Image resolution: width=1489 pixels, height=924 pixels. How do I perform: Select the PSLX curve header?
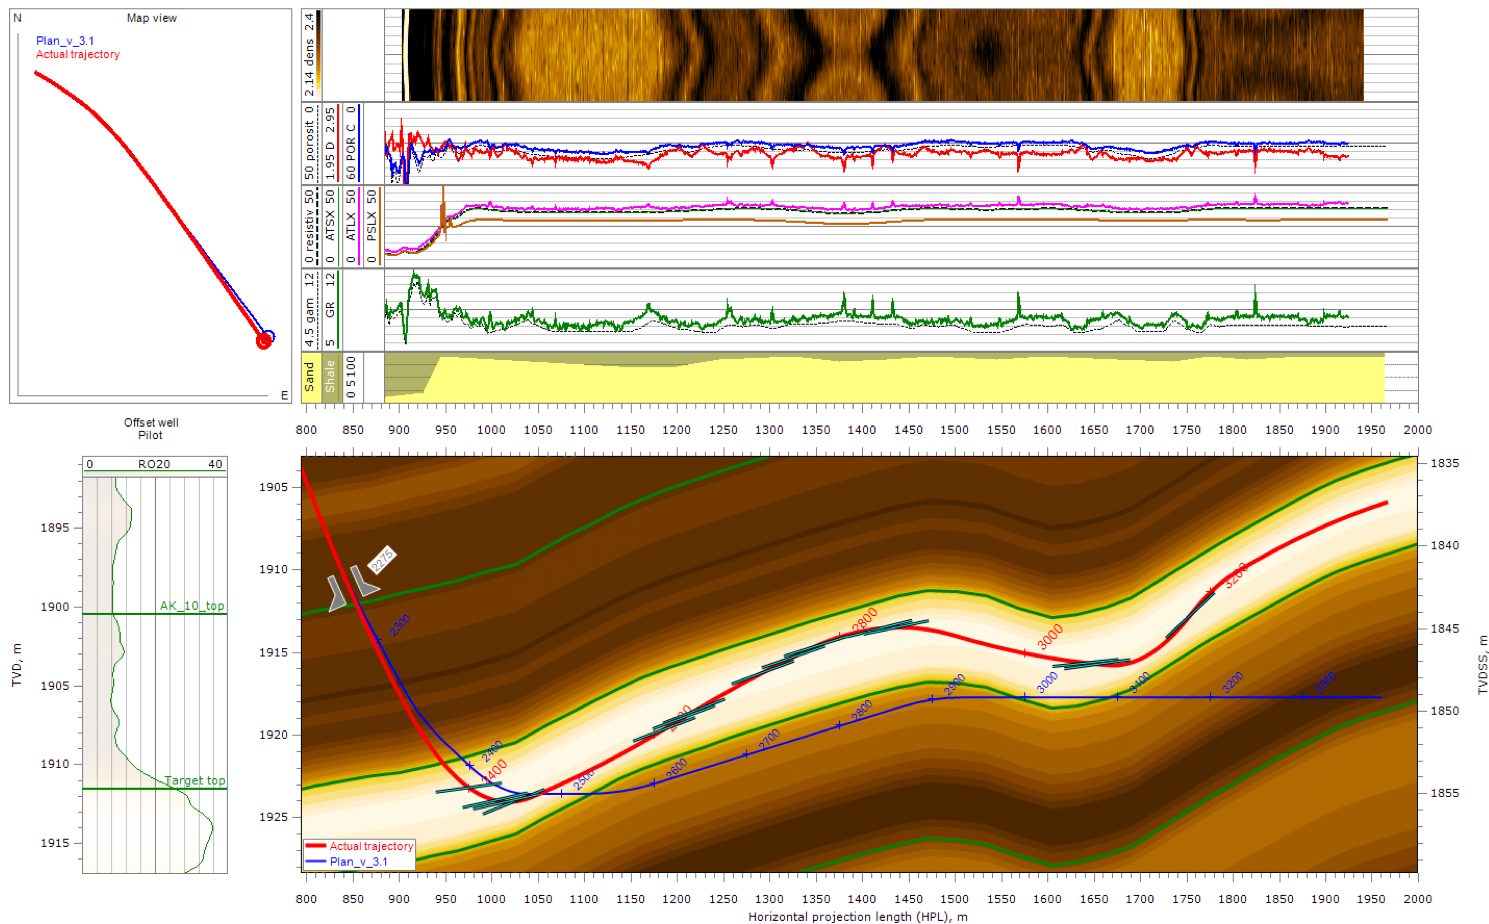372,227
